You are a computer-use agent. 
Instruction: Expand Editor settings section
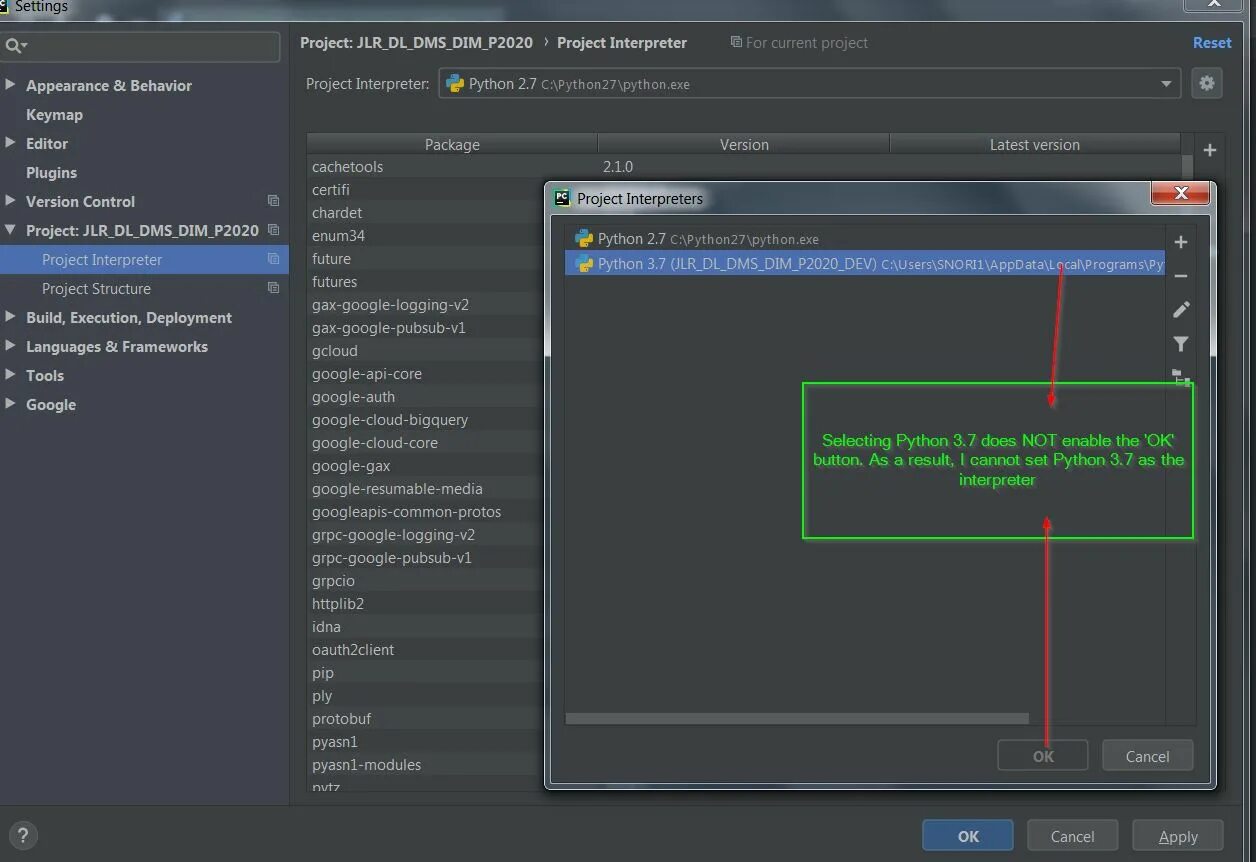[10, 143]
